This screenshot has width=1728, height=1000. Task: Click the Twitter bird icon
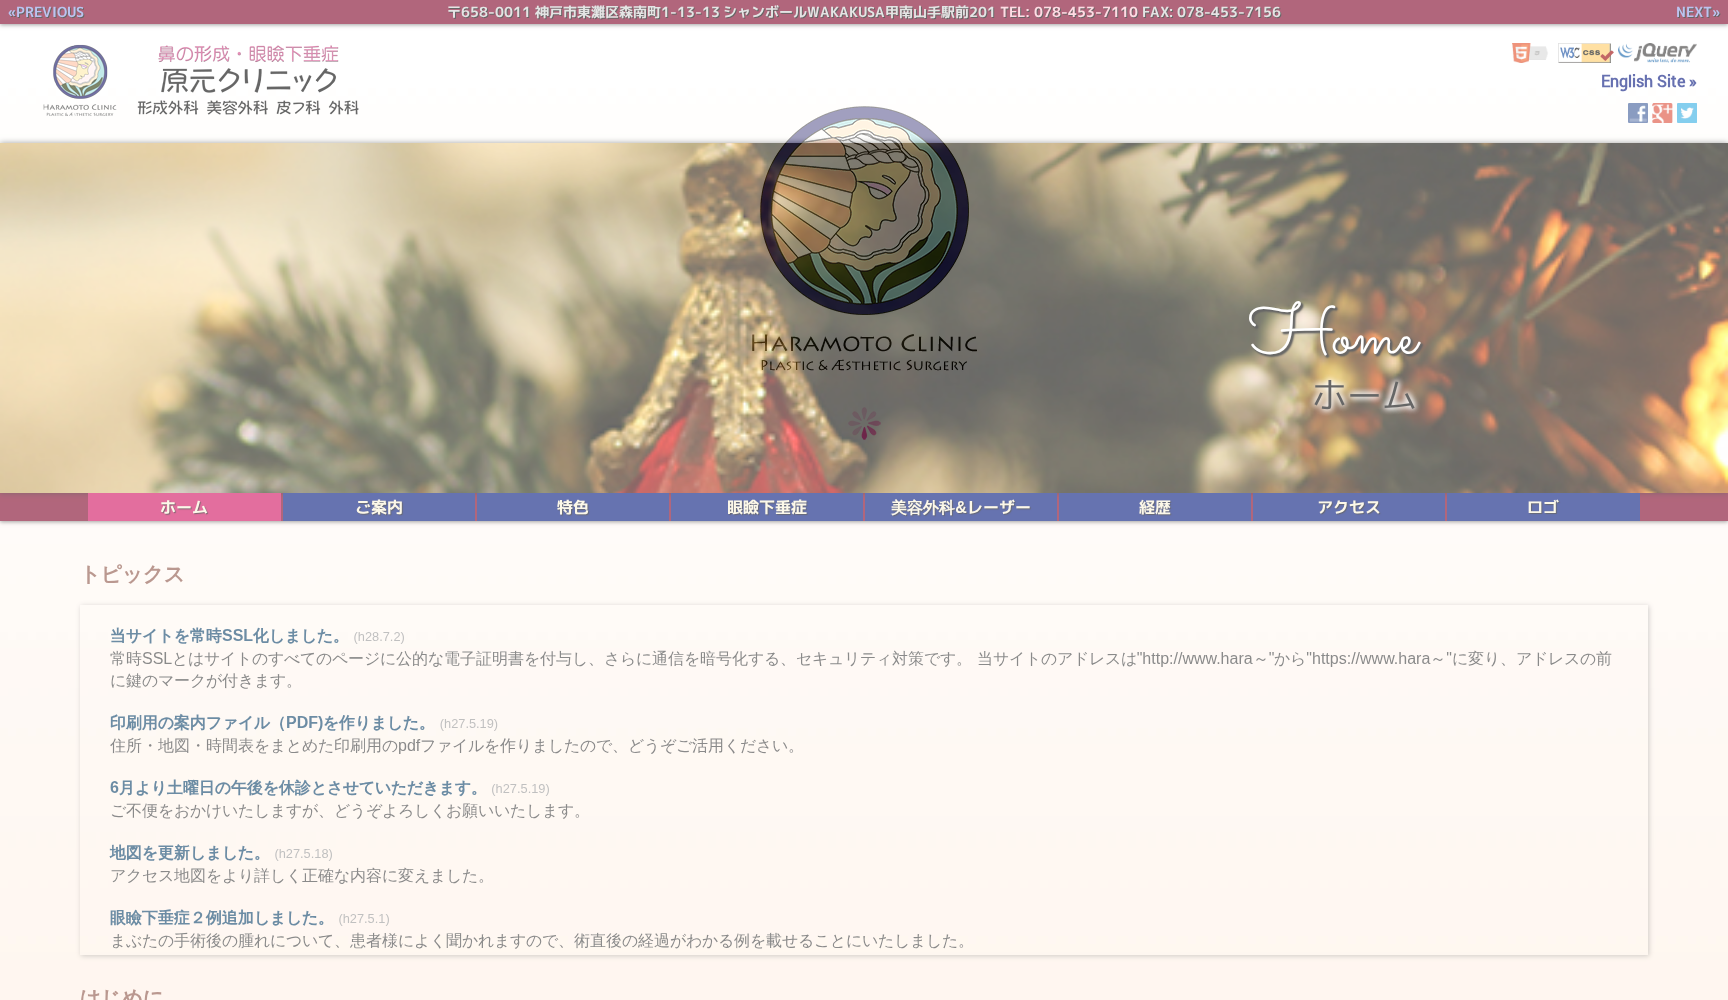1687,113
